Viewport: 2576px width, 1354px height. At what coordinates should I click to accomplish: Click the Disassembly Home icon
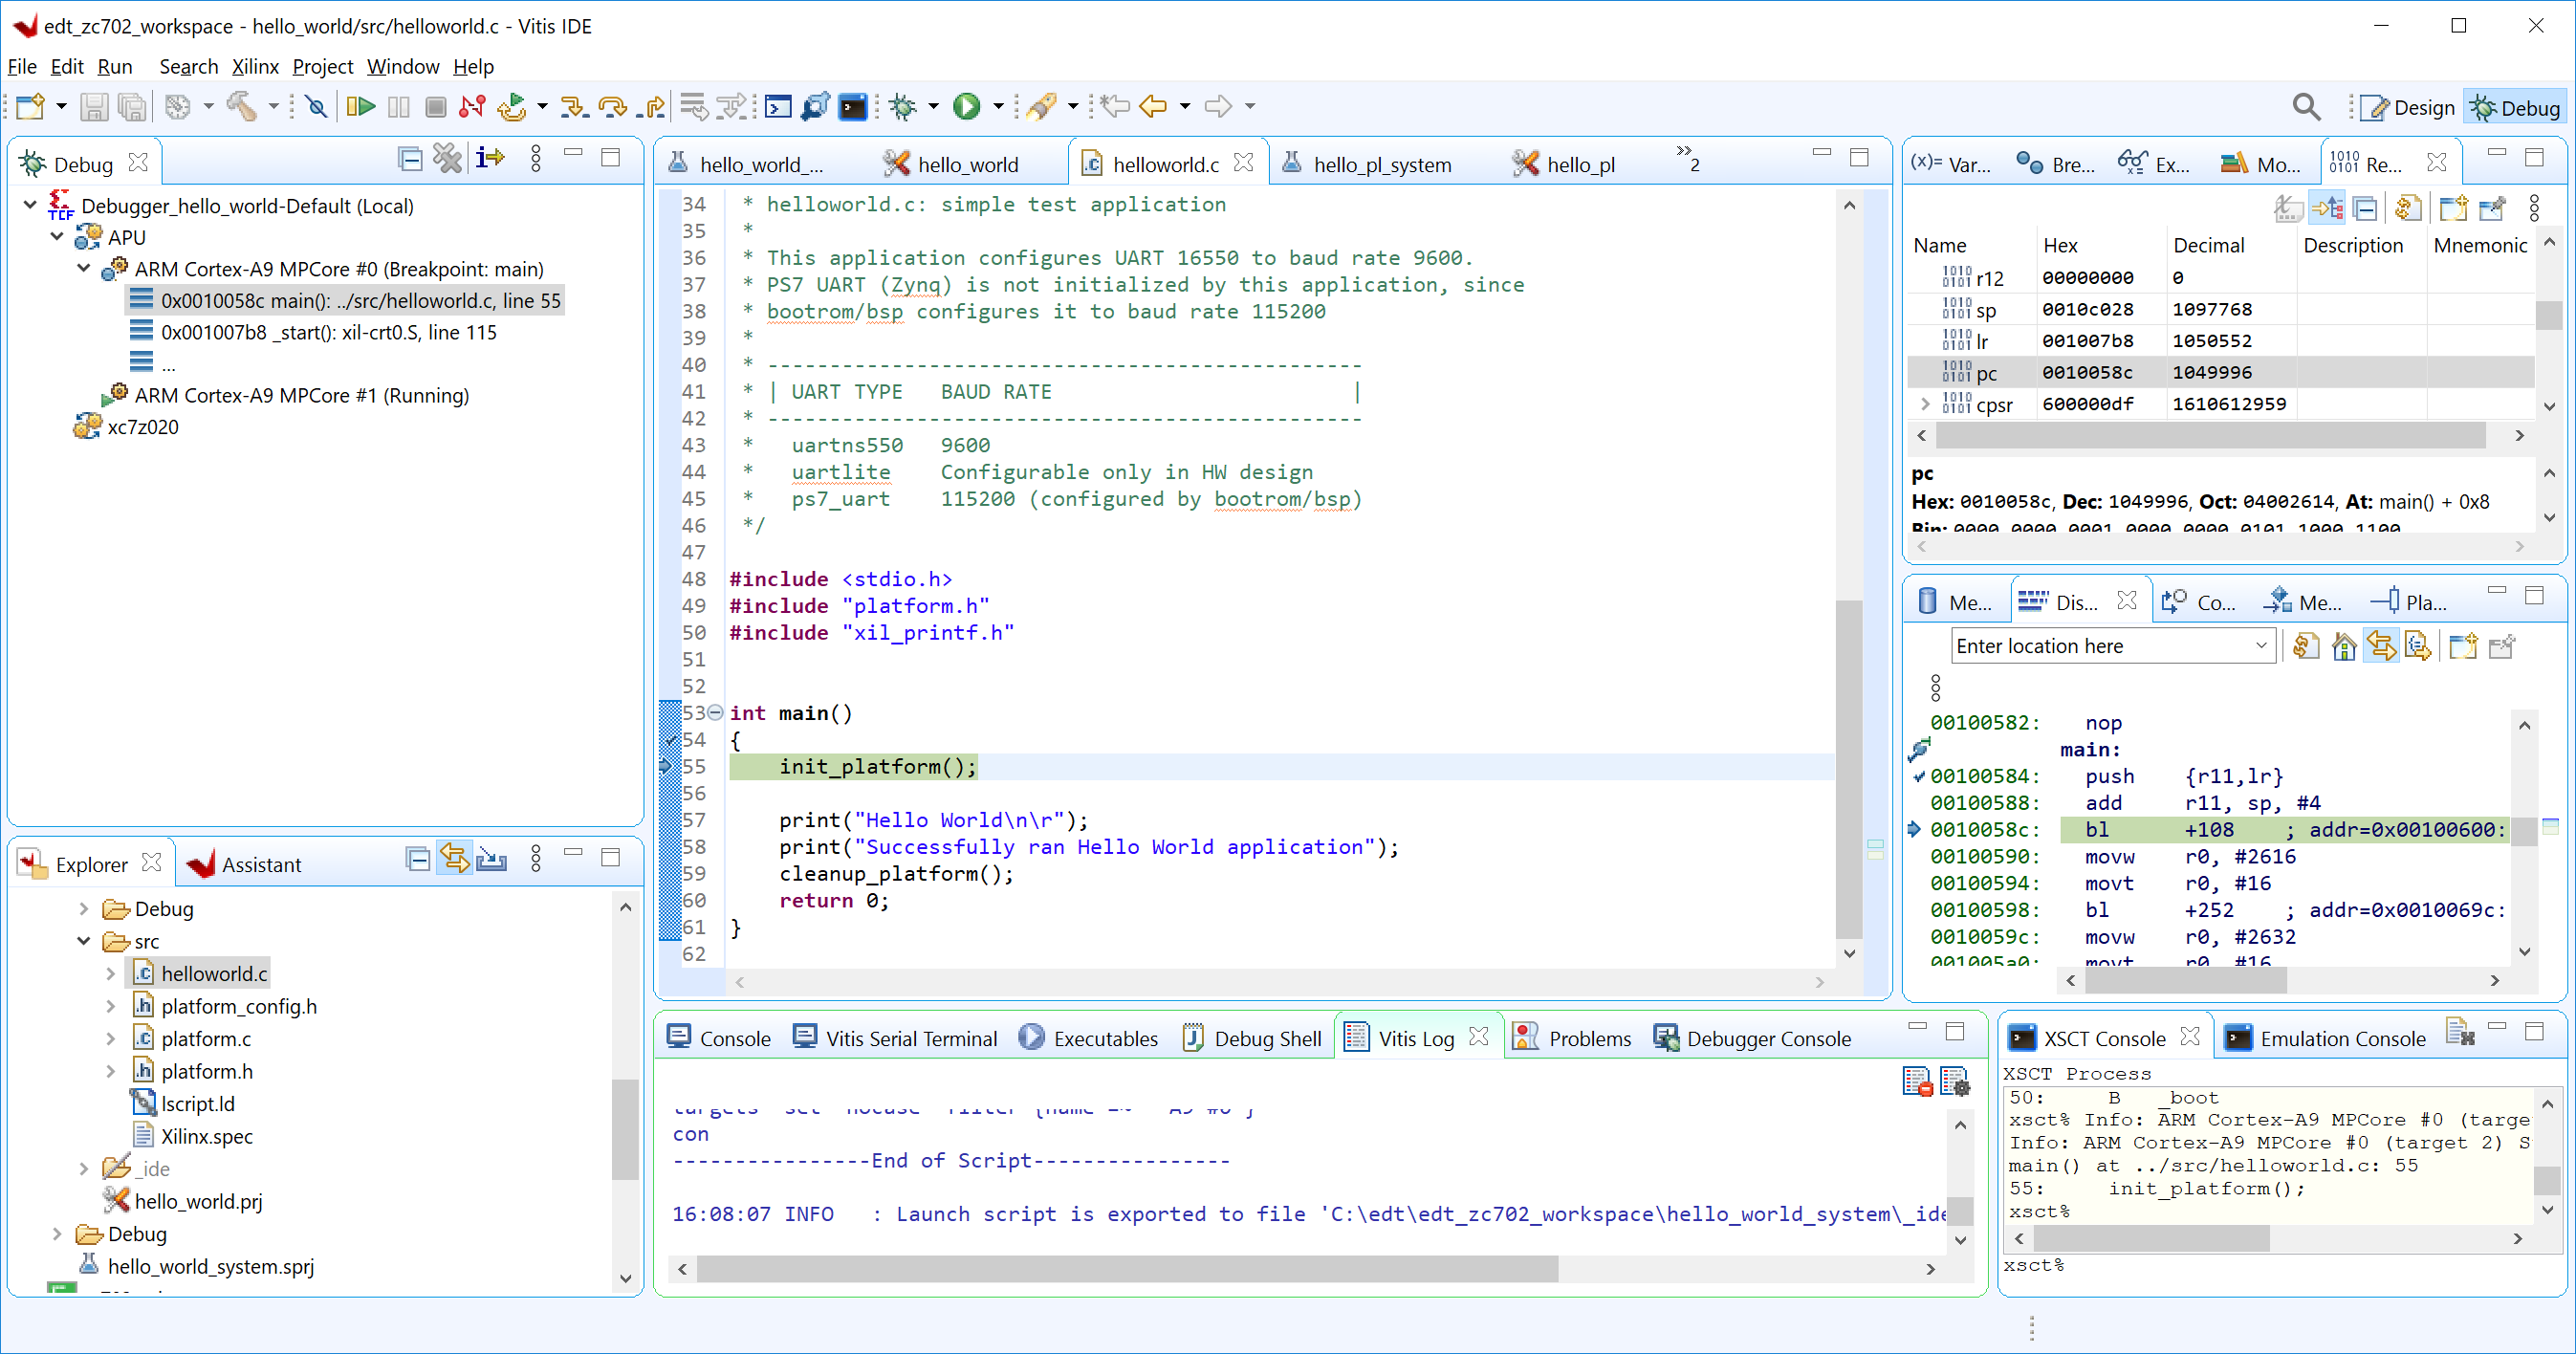click(2344, 647)
